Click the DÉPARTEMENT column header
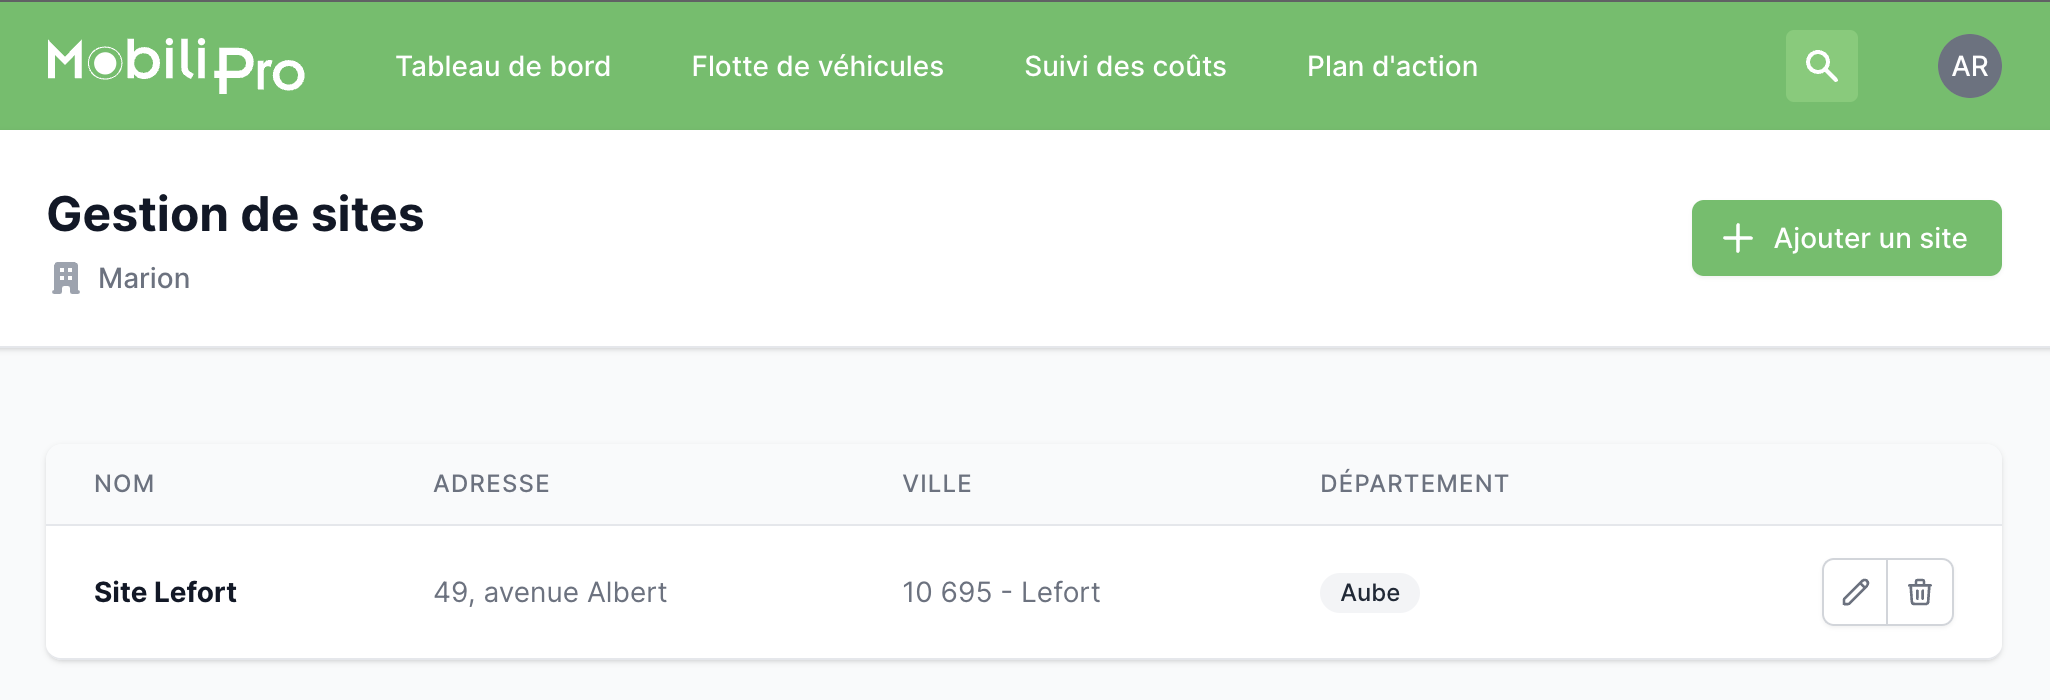This screenshot has width=2050, height=700. (x=1414, y=484)
